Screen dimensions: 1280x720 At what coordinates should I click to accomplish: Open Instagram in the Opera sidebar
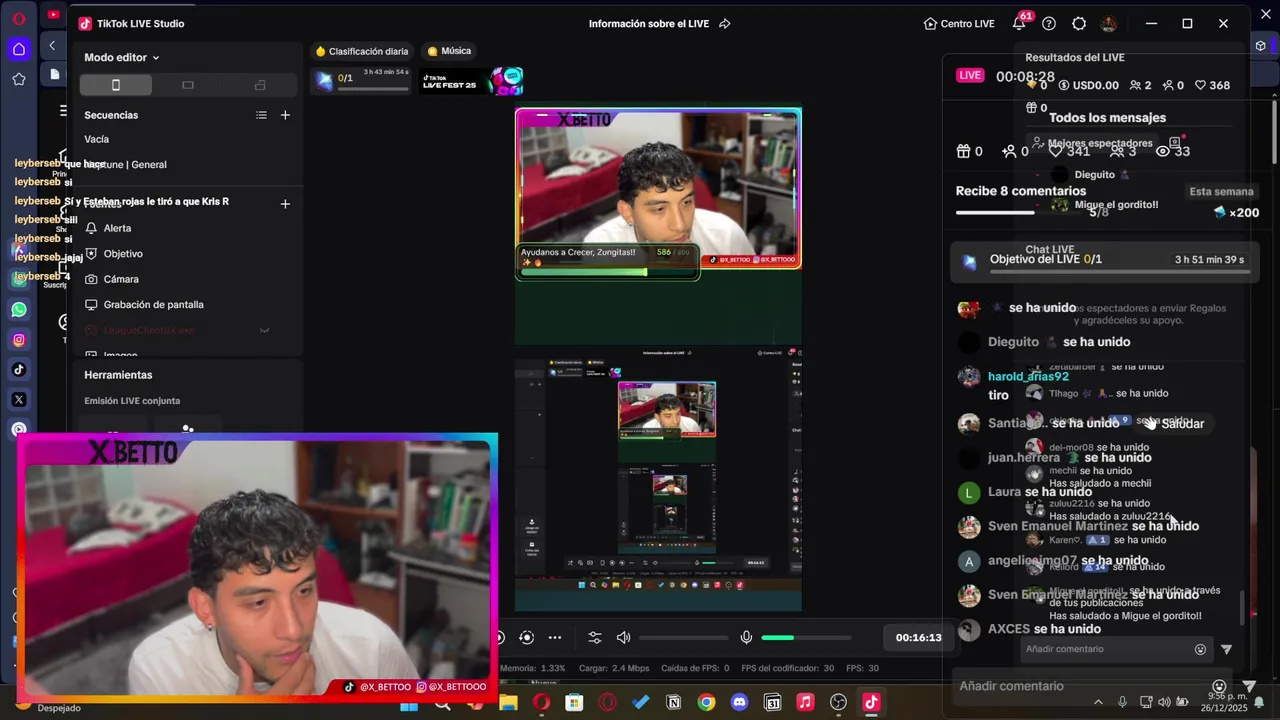(19, 340)
